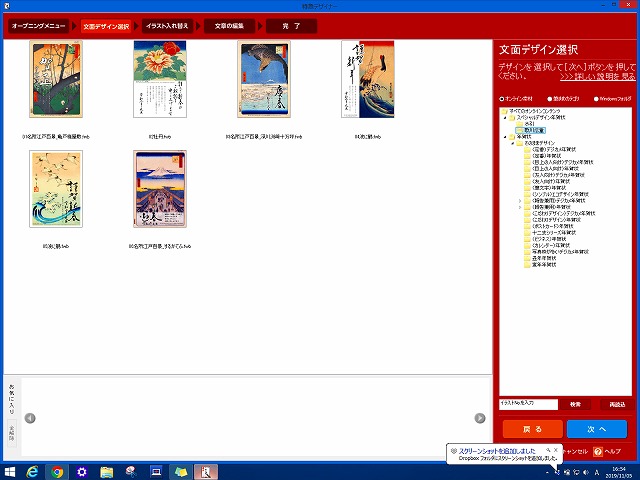Screen dimensions: 640x480
Task: Open 〈こだわりデザイン〉デジカメ年賀状 category
Action: pos(564,213)
